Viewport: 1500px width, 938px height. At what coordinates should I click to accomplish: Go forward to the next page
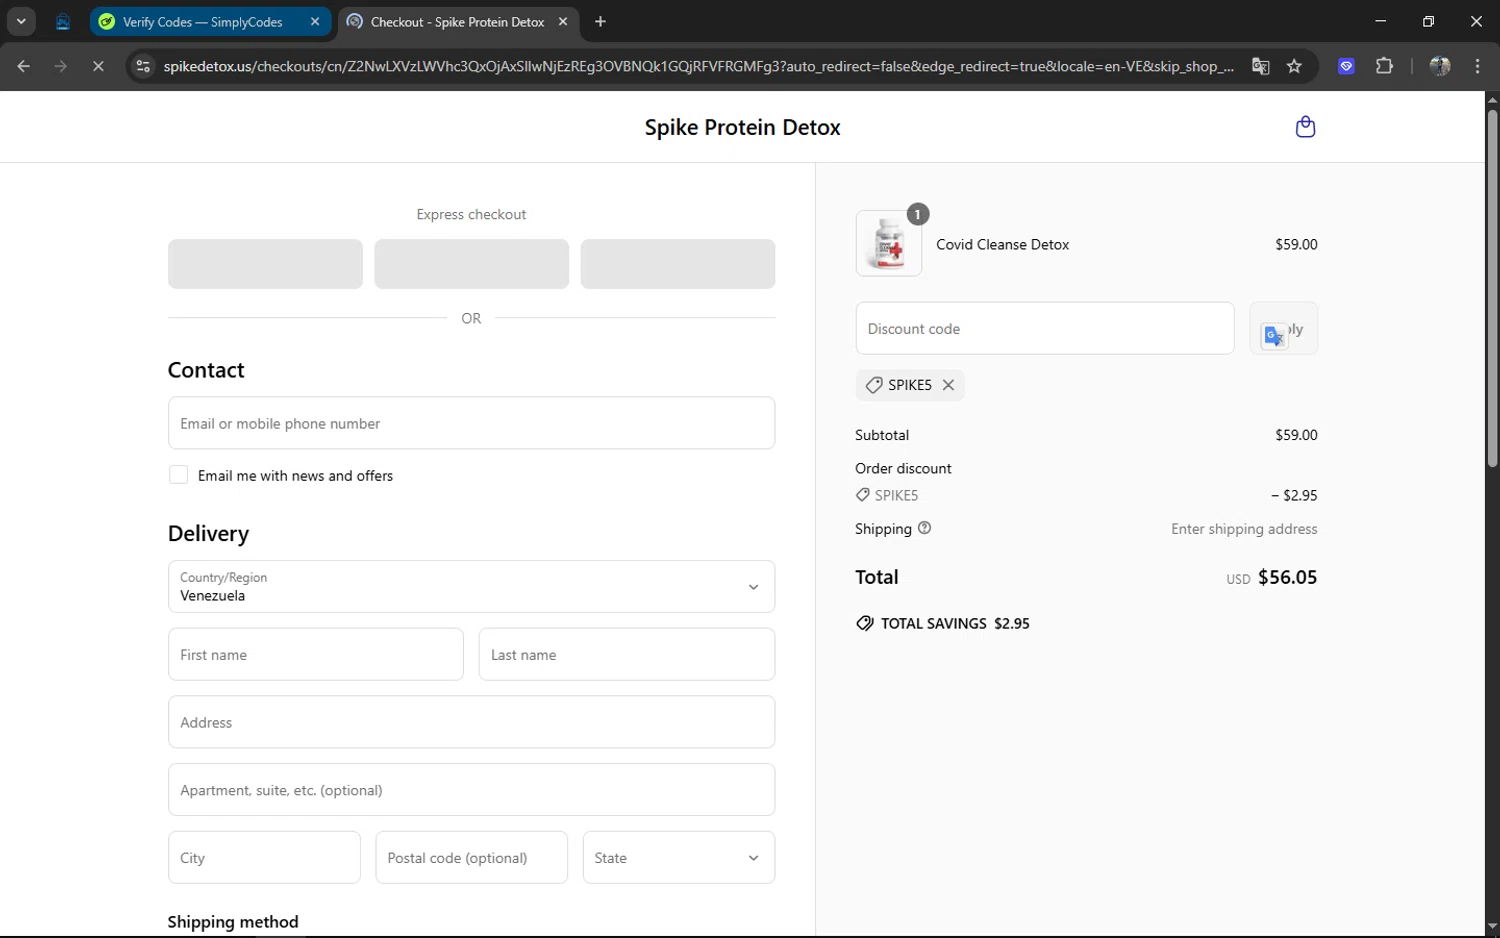point(61,66)
